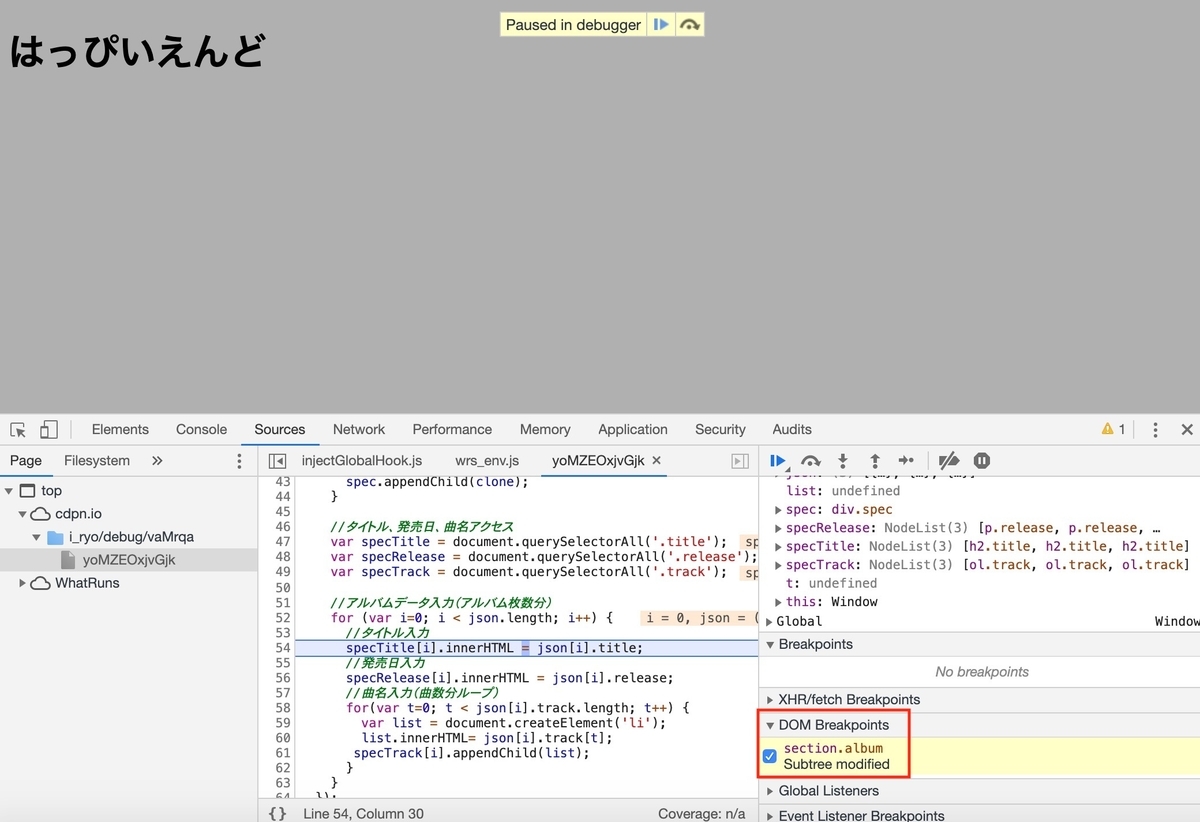Click the section.album breakpoint label
The width and height of the screenshot is (1200, 822).
pos(833,748)
